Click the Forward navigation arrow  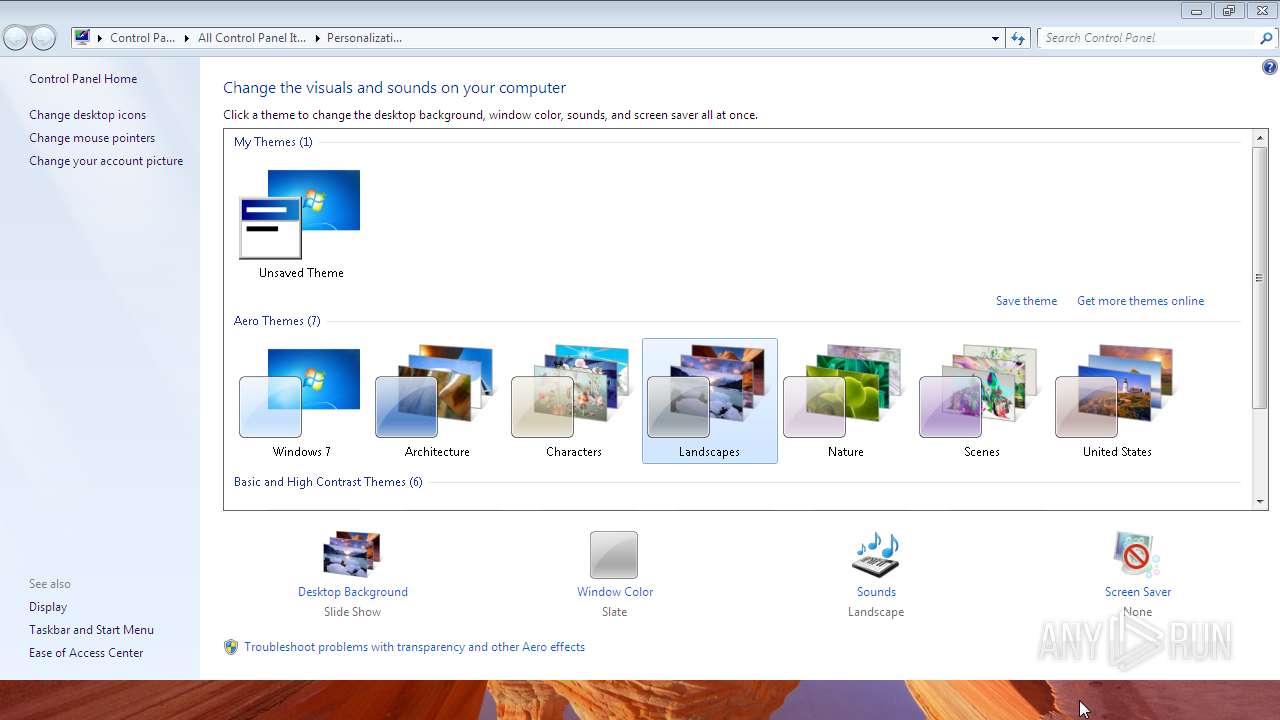(43, 38)
